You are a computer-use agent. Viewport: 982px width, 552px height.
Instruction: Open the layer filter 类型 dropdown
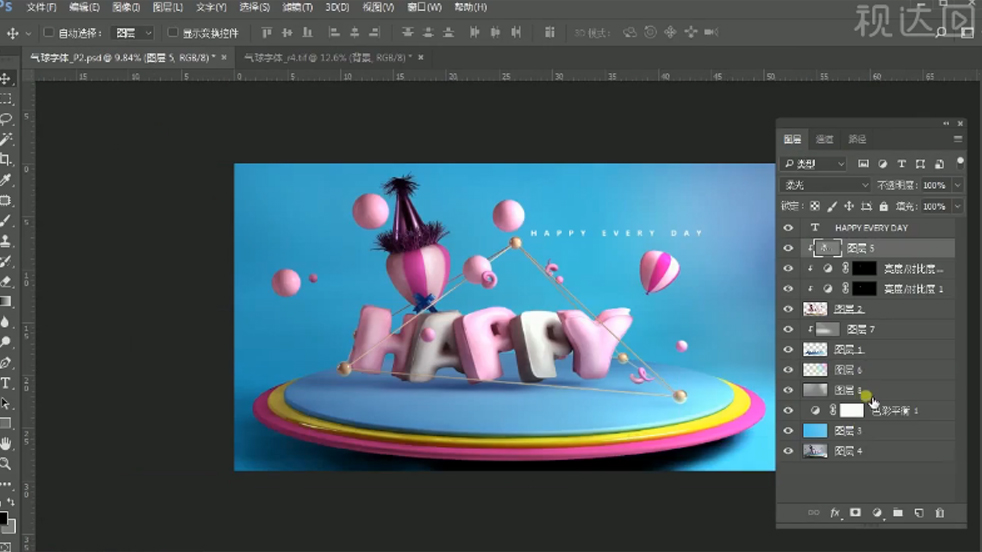pos(814,164)
